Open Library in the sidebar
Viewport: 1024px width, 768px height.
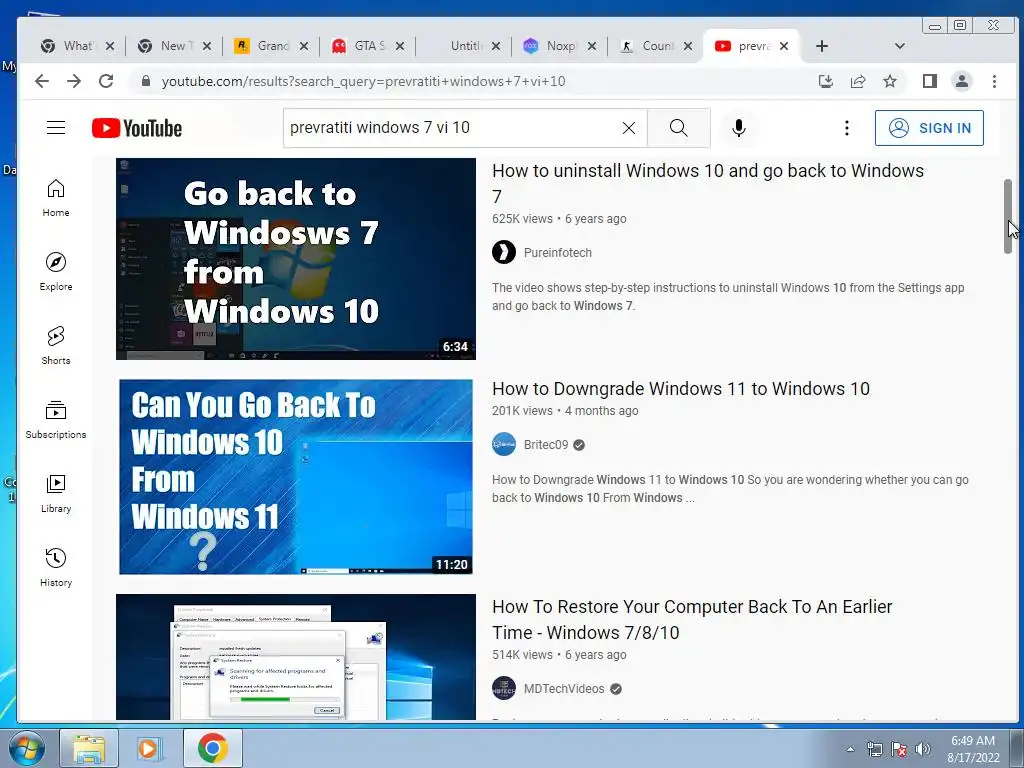(56, 494)
